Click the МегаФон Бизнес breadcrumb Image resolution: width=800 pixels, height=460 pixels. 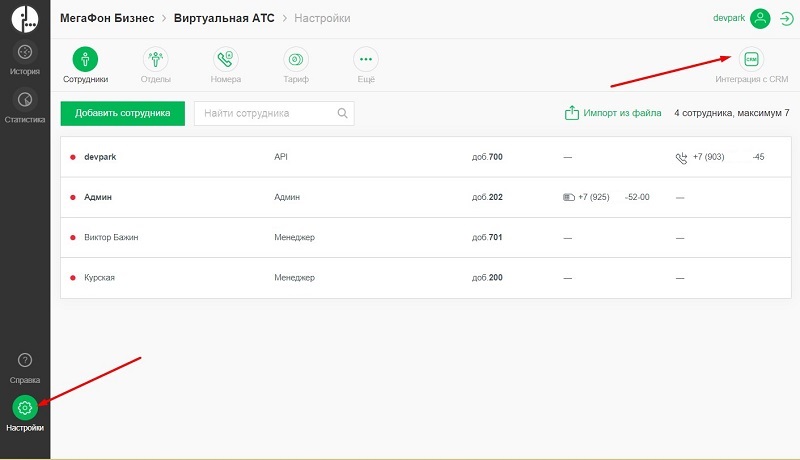(x=107, y=18)
